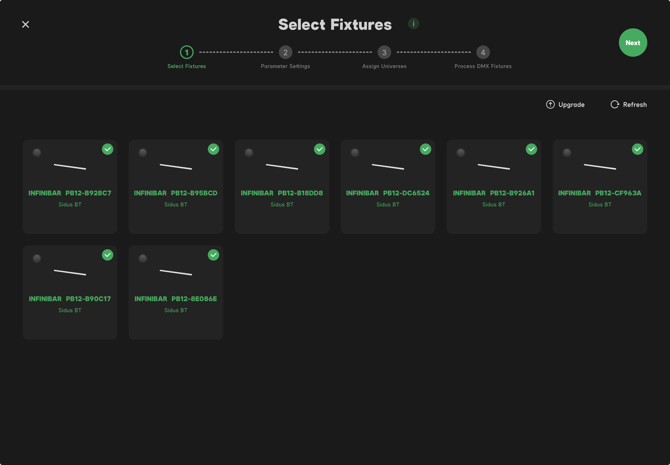
Task: Uncheck the PB12-B928C7 fixture checkmark
Action: pos(107,149)
